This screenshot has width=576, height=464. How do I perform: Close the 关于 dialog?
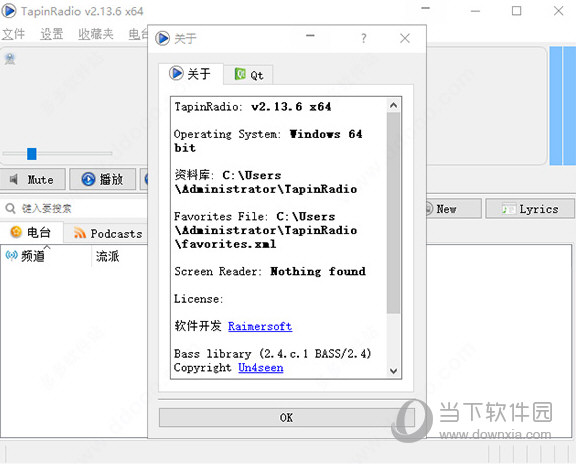click(x=405, y=38)
